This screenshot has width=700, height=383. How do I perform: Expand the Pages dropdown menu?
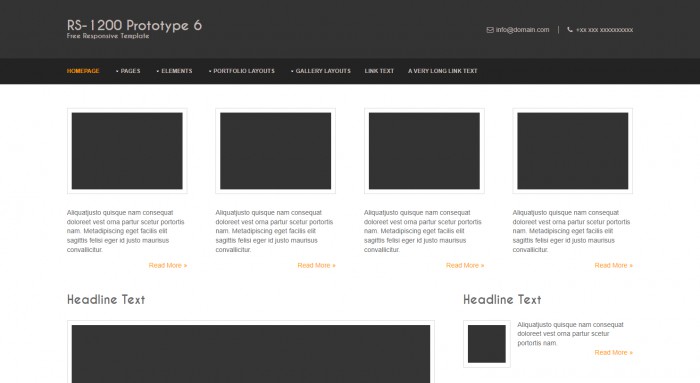pyautogui.click(x=128, y=71)
